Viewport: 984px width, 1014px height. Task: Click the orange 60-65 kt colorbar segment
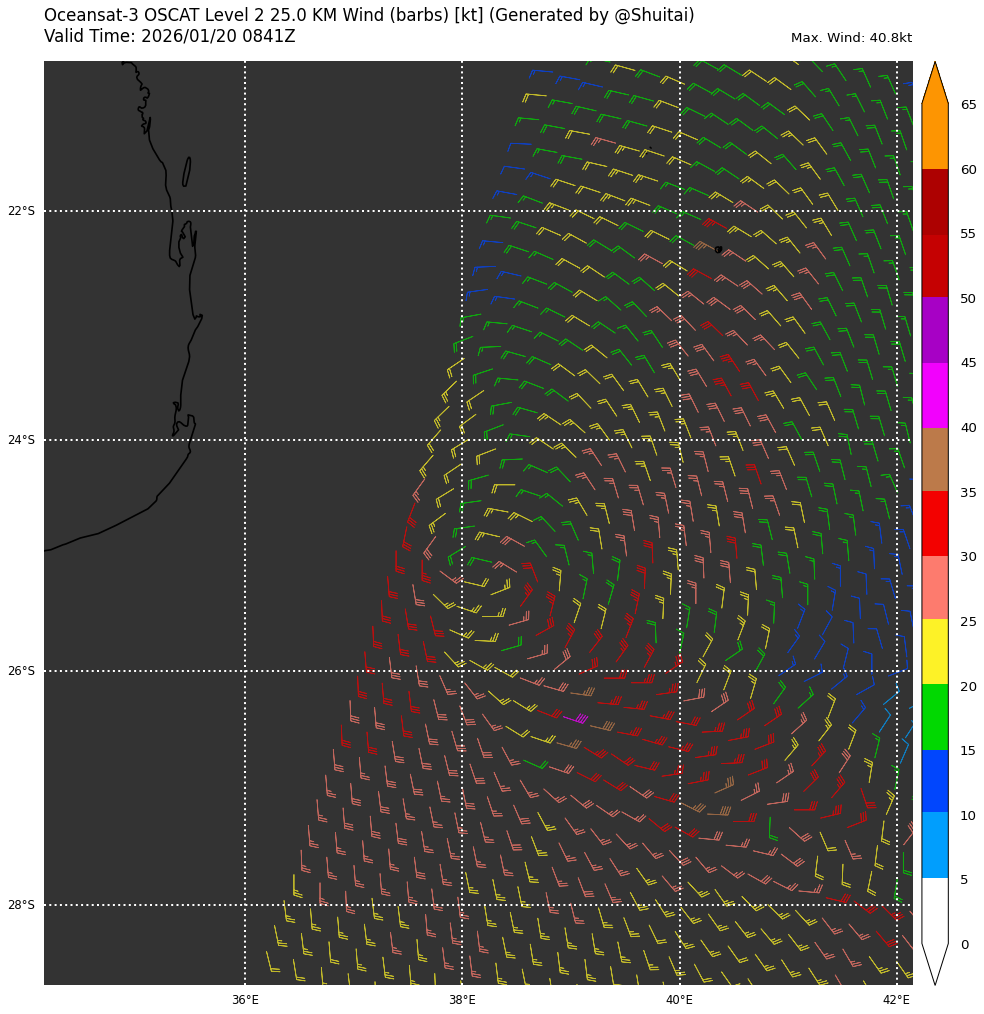(x=934, y=137)
